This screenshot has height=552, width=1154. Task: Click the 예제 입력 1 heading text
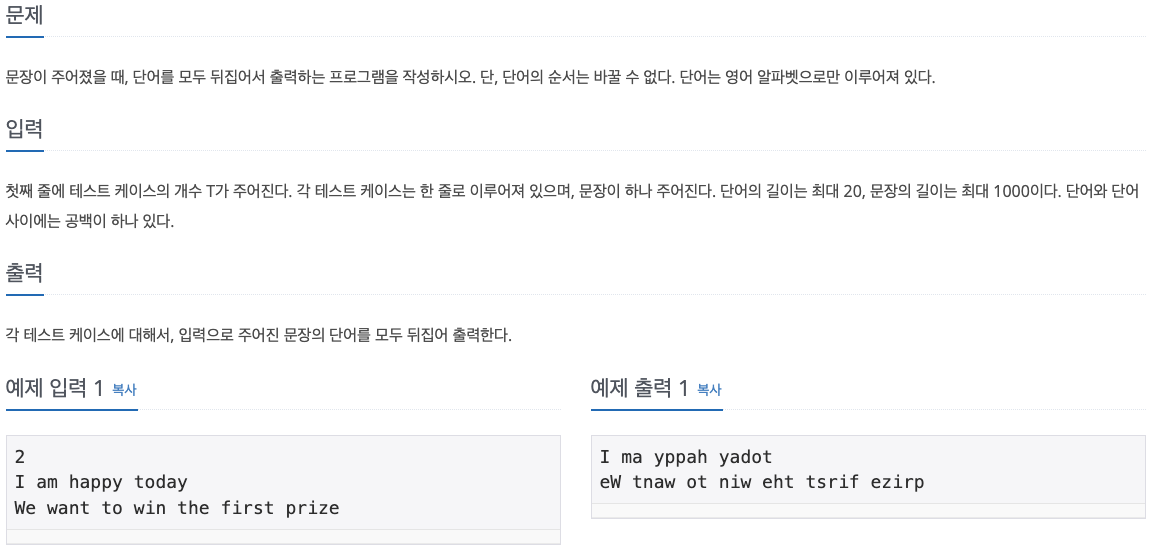[55, 389]
